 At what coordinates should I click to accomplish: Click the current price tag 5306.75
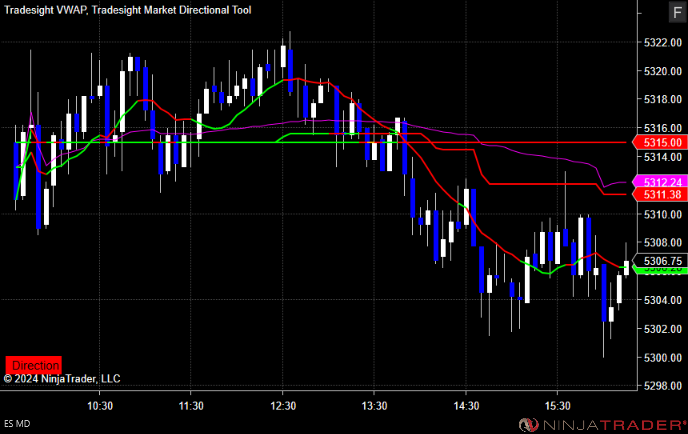660,261
